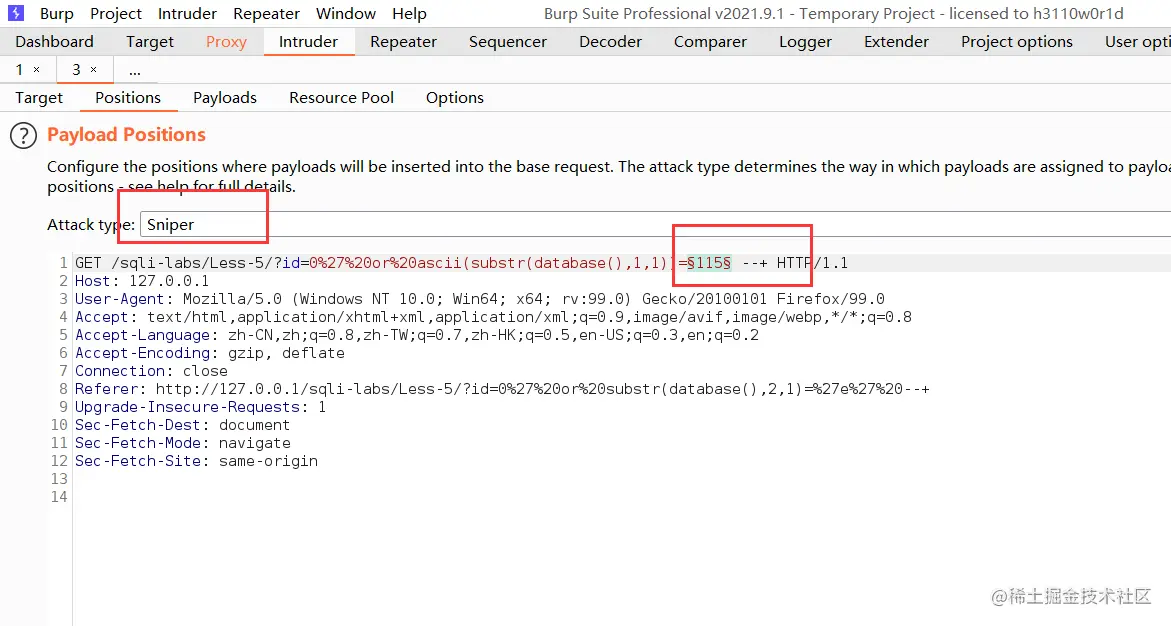Open the Intruder Options sub-tab

(455, 98)
